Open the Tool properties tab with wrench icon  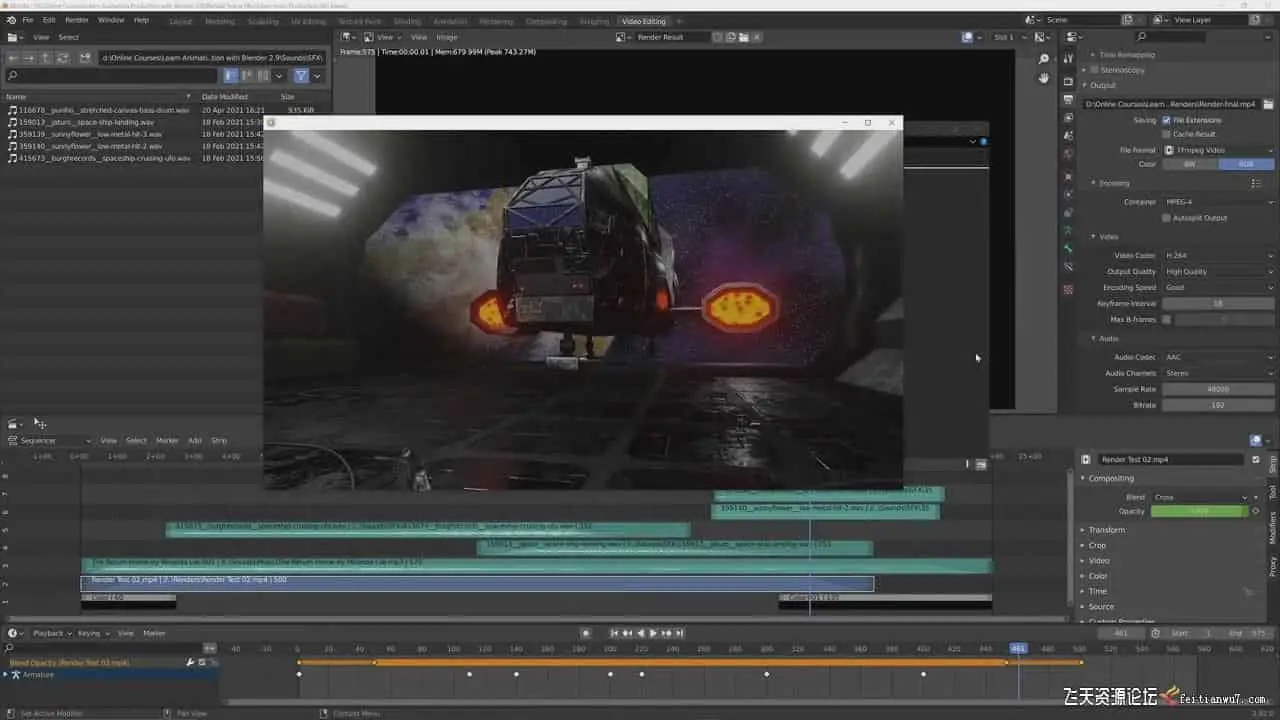click(x=1068, y=58)
